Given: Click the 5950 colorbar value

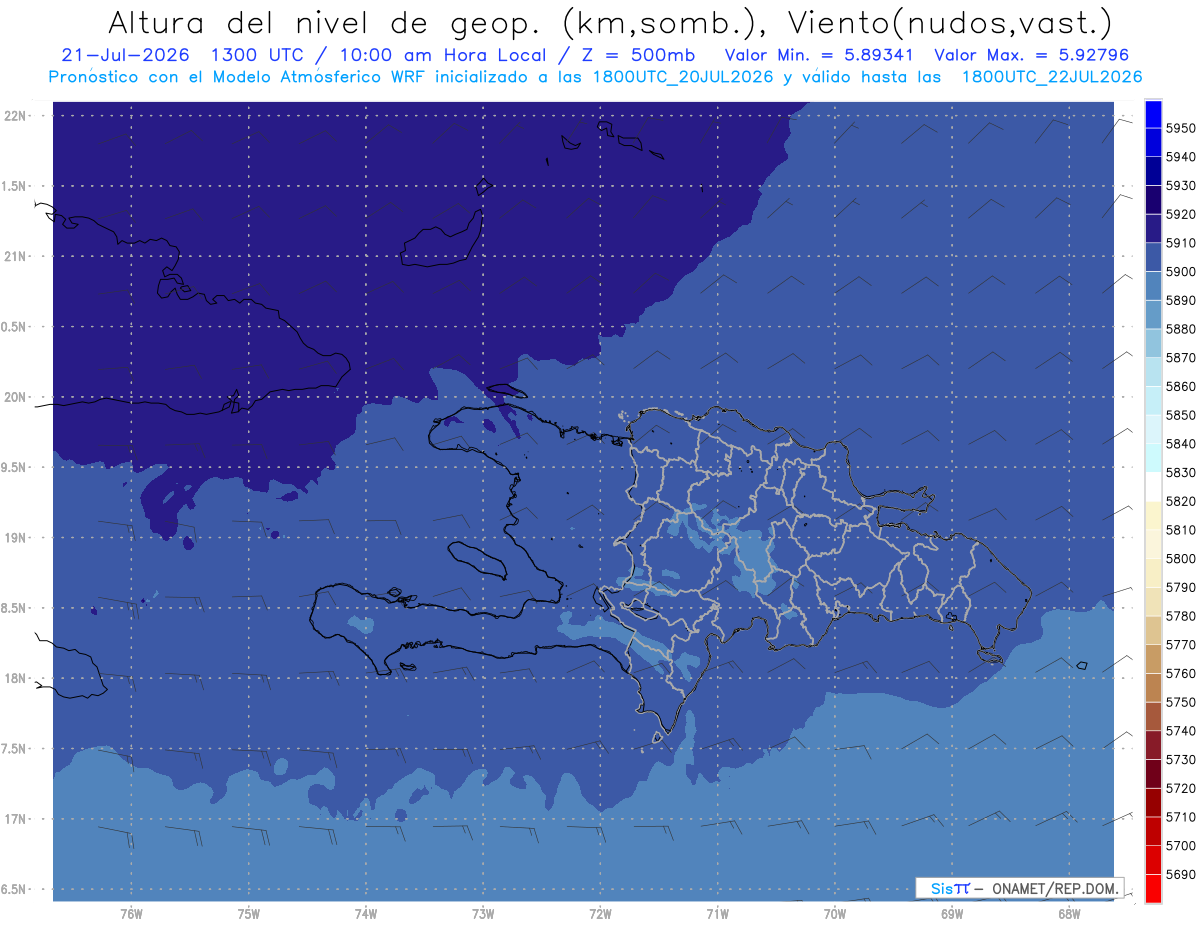Looking at the screenshot, I should [x=1180, y=128].
